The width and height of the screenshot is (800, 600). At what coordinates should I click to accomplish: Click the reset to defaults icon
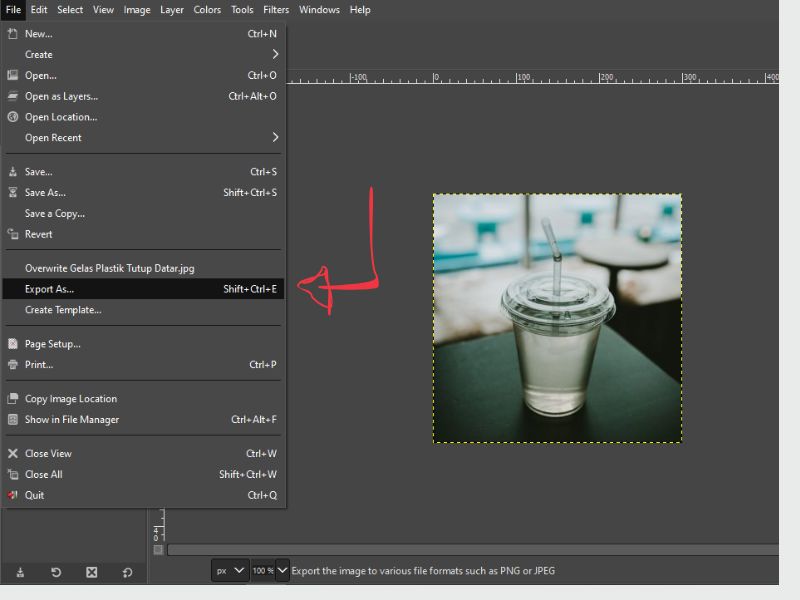tap(127, 572)
